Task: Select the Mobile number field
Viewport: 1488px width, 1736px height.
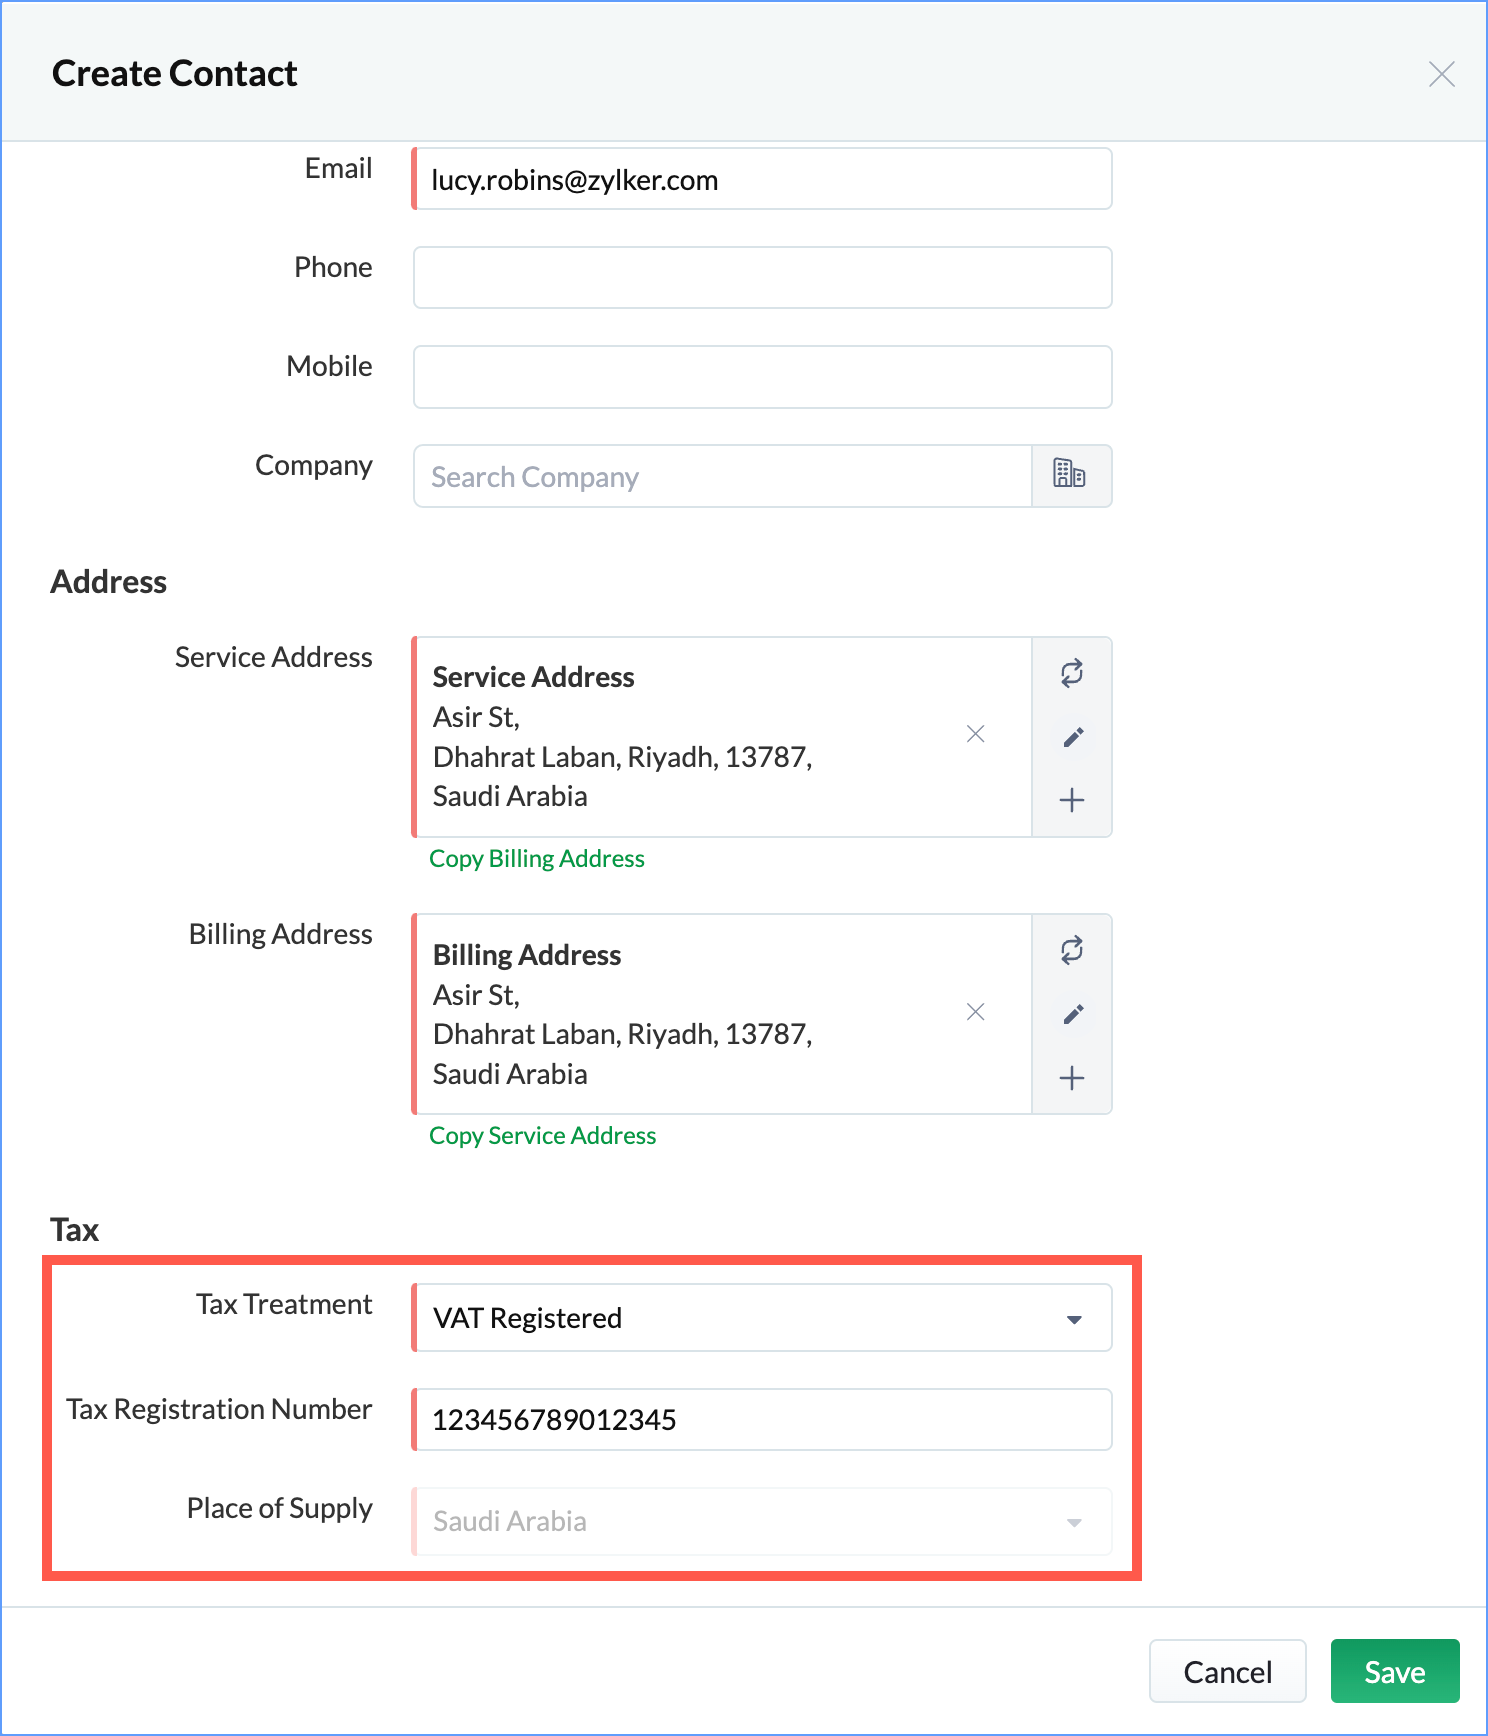Action: tap(763, 377)
